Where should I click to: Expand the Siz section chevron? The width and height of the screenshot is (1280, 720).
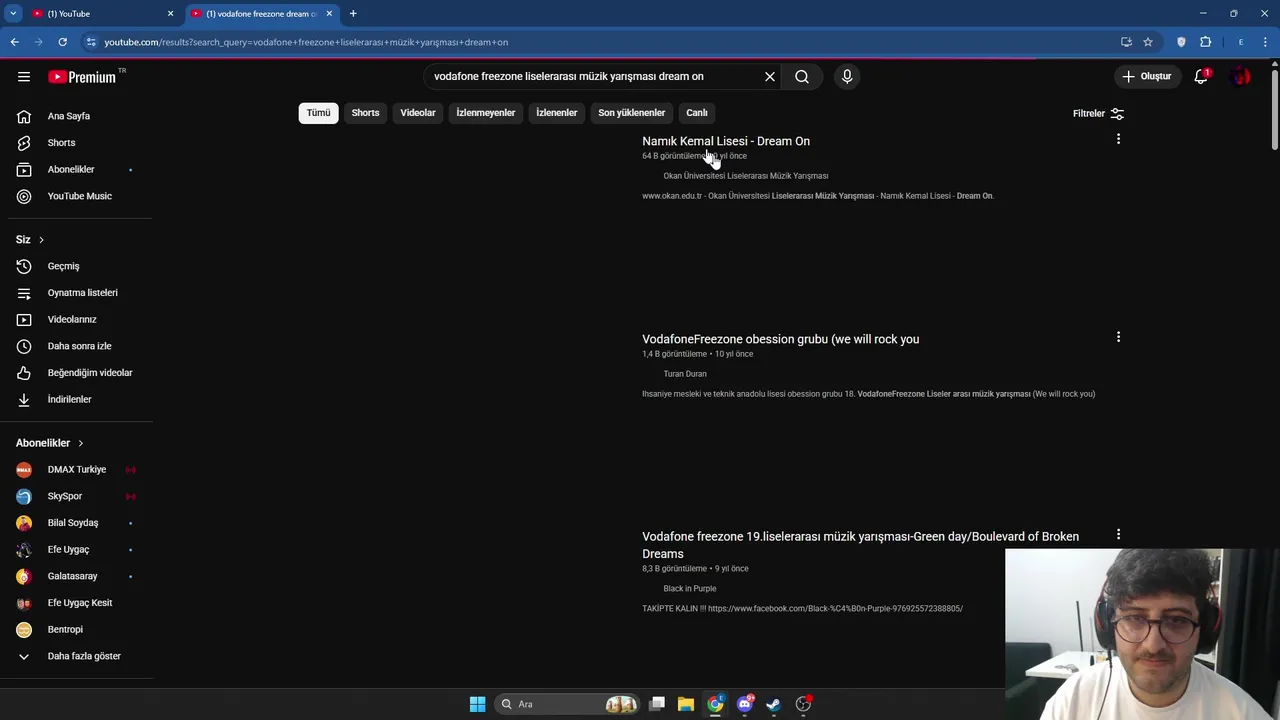(41, 240)
